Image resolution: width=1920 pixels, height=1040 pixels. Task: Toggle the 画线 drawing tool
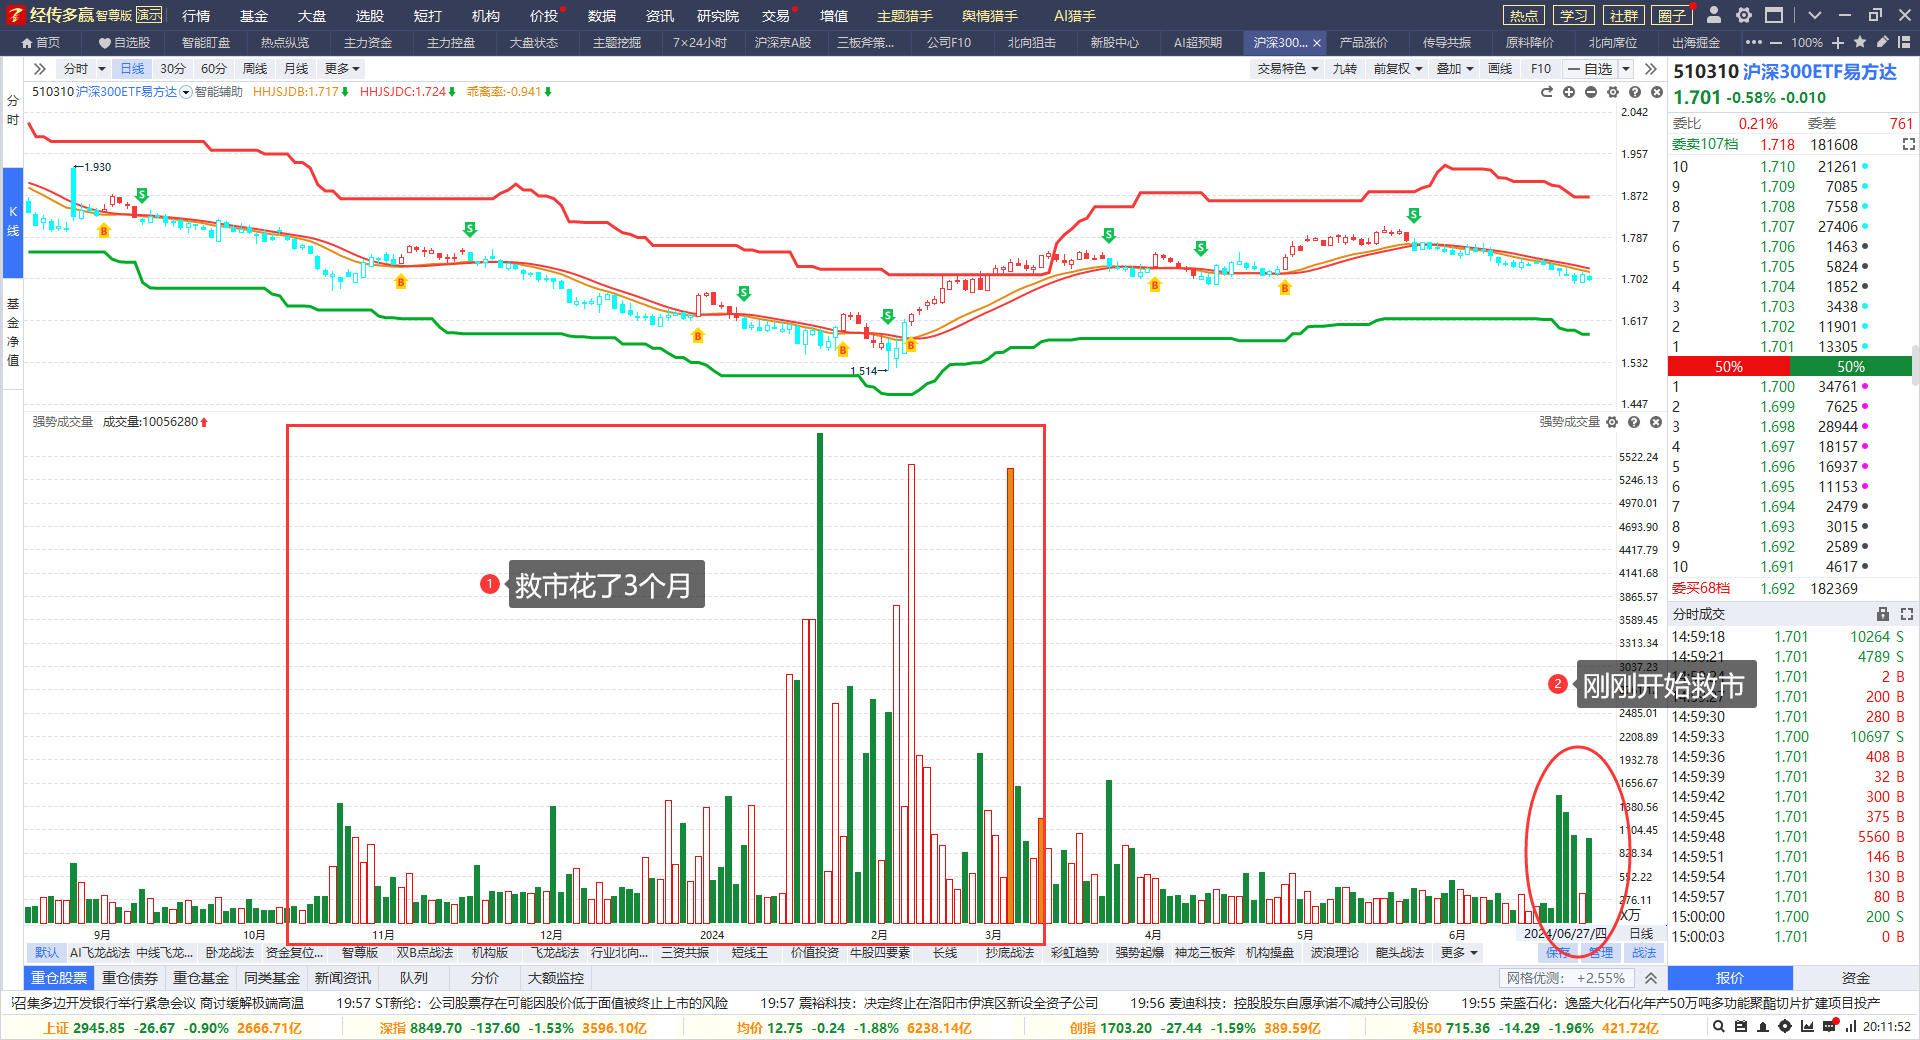[1500, 69]
